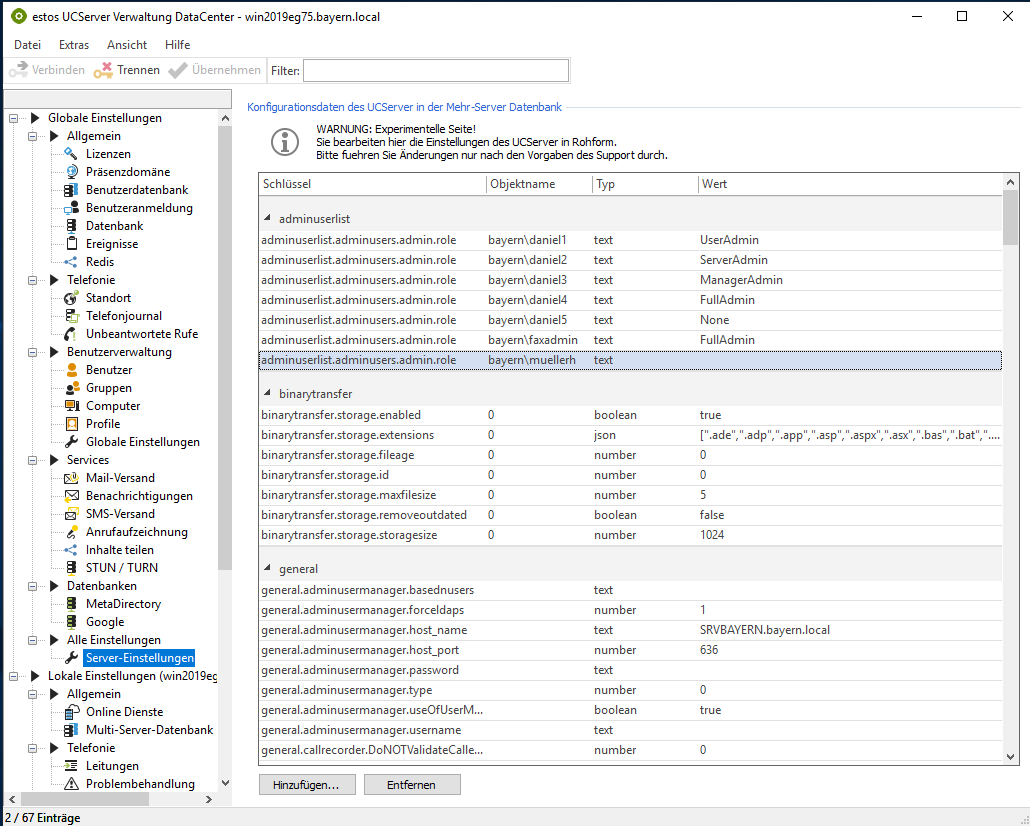This screenshot has height=826, width=1030.
Task: Click the Telefonjournal icon
Action: (71, 316)
